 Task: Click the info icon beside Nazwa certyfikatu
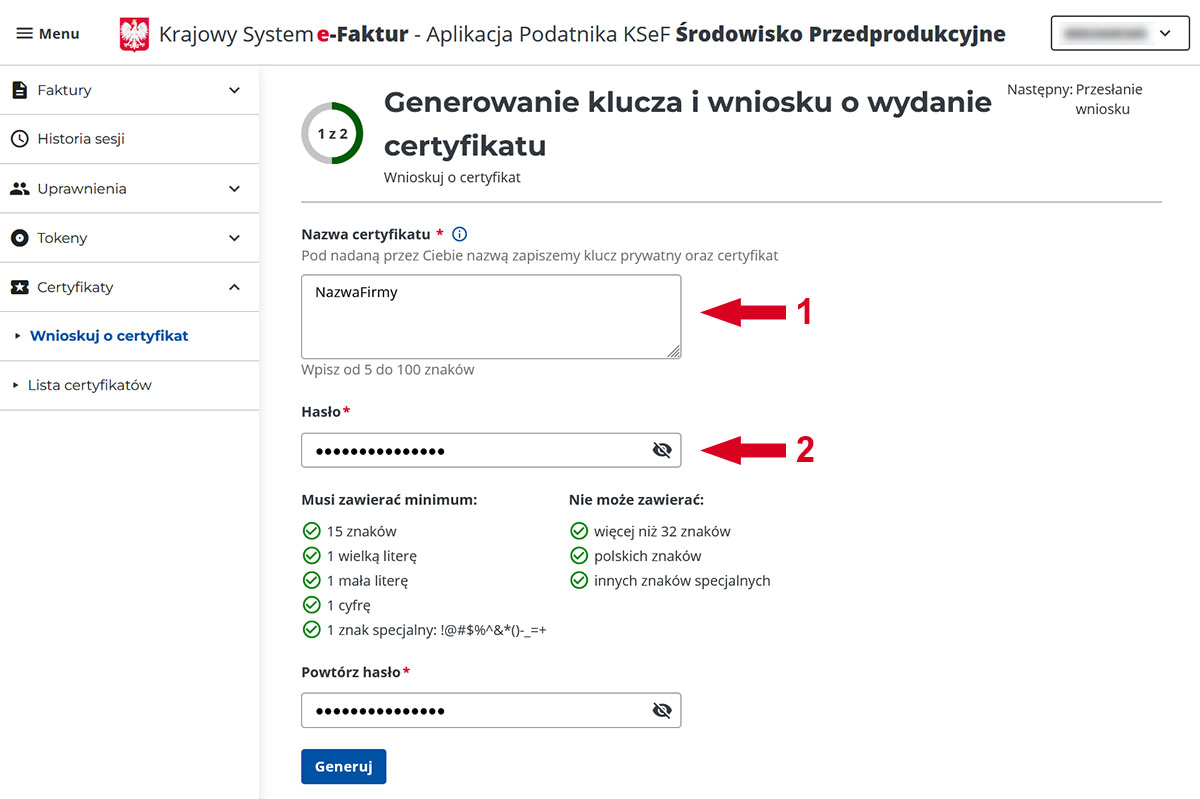point(460,234)
